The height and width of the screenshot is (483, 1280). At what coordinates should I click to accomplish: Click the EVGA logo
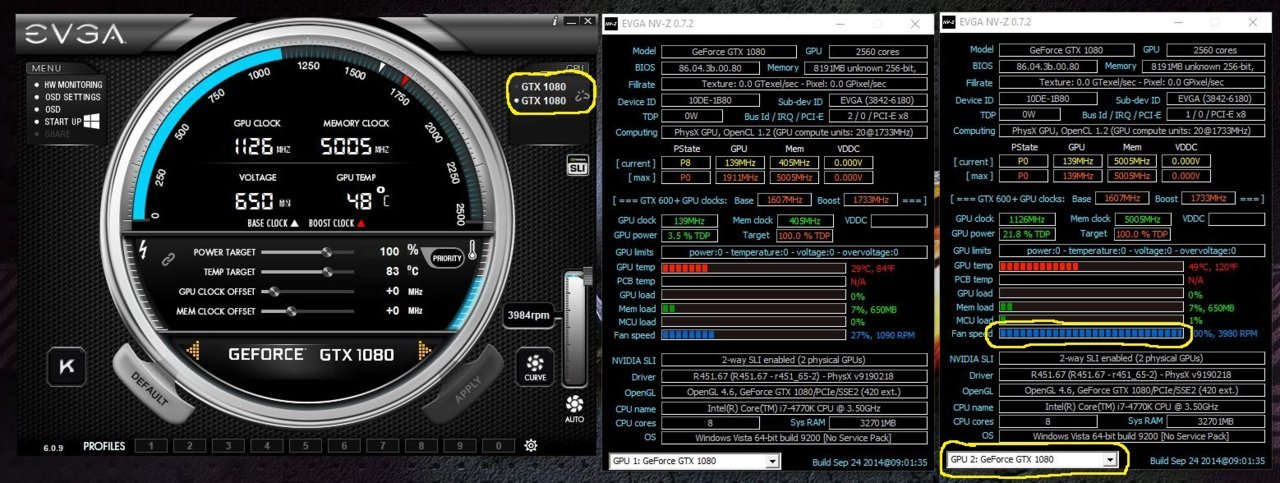(x=75, y=36)
